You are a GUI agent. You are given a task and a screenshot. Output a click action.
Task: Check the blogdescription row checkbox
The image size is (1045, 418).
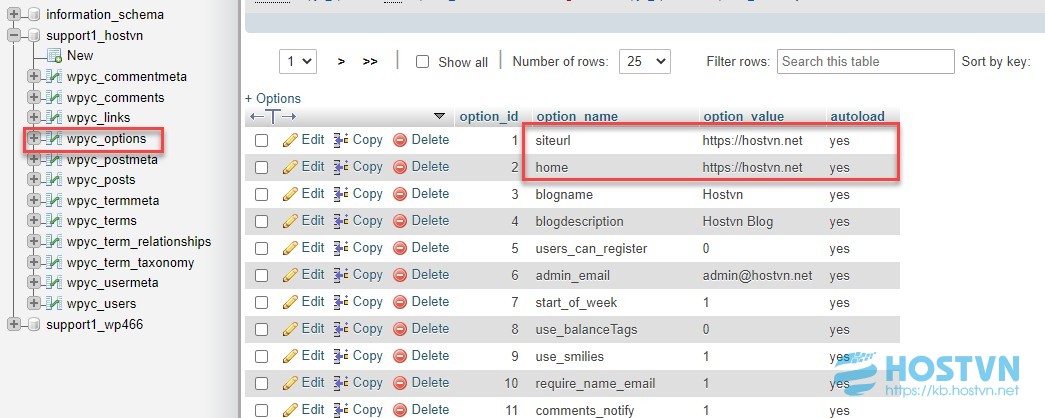coord(261,221)
